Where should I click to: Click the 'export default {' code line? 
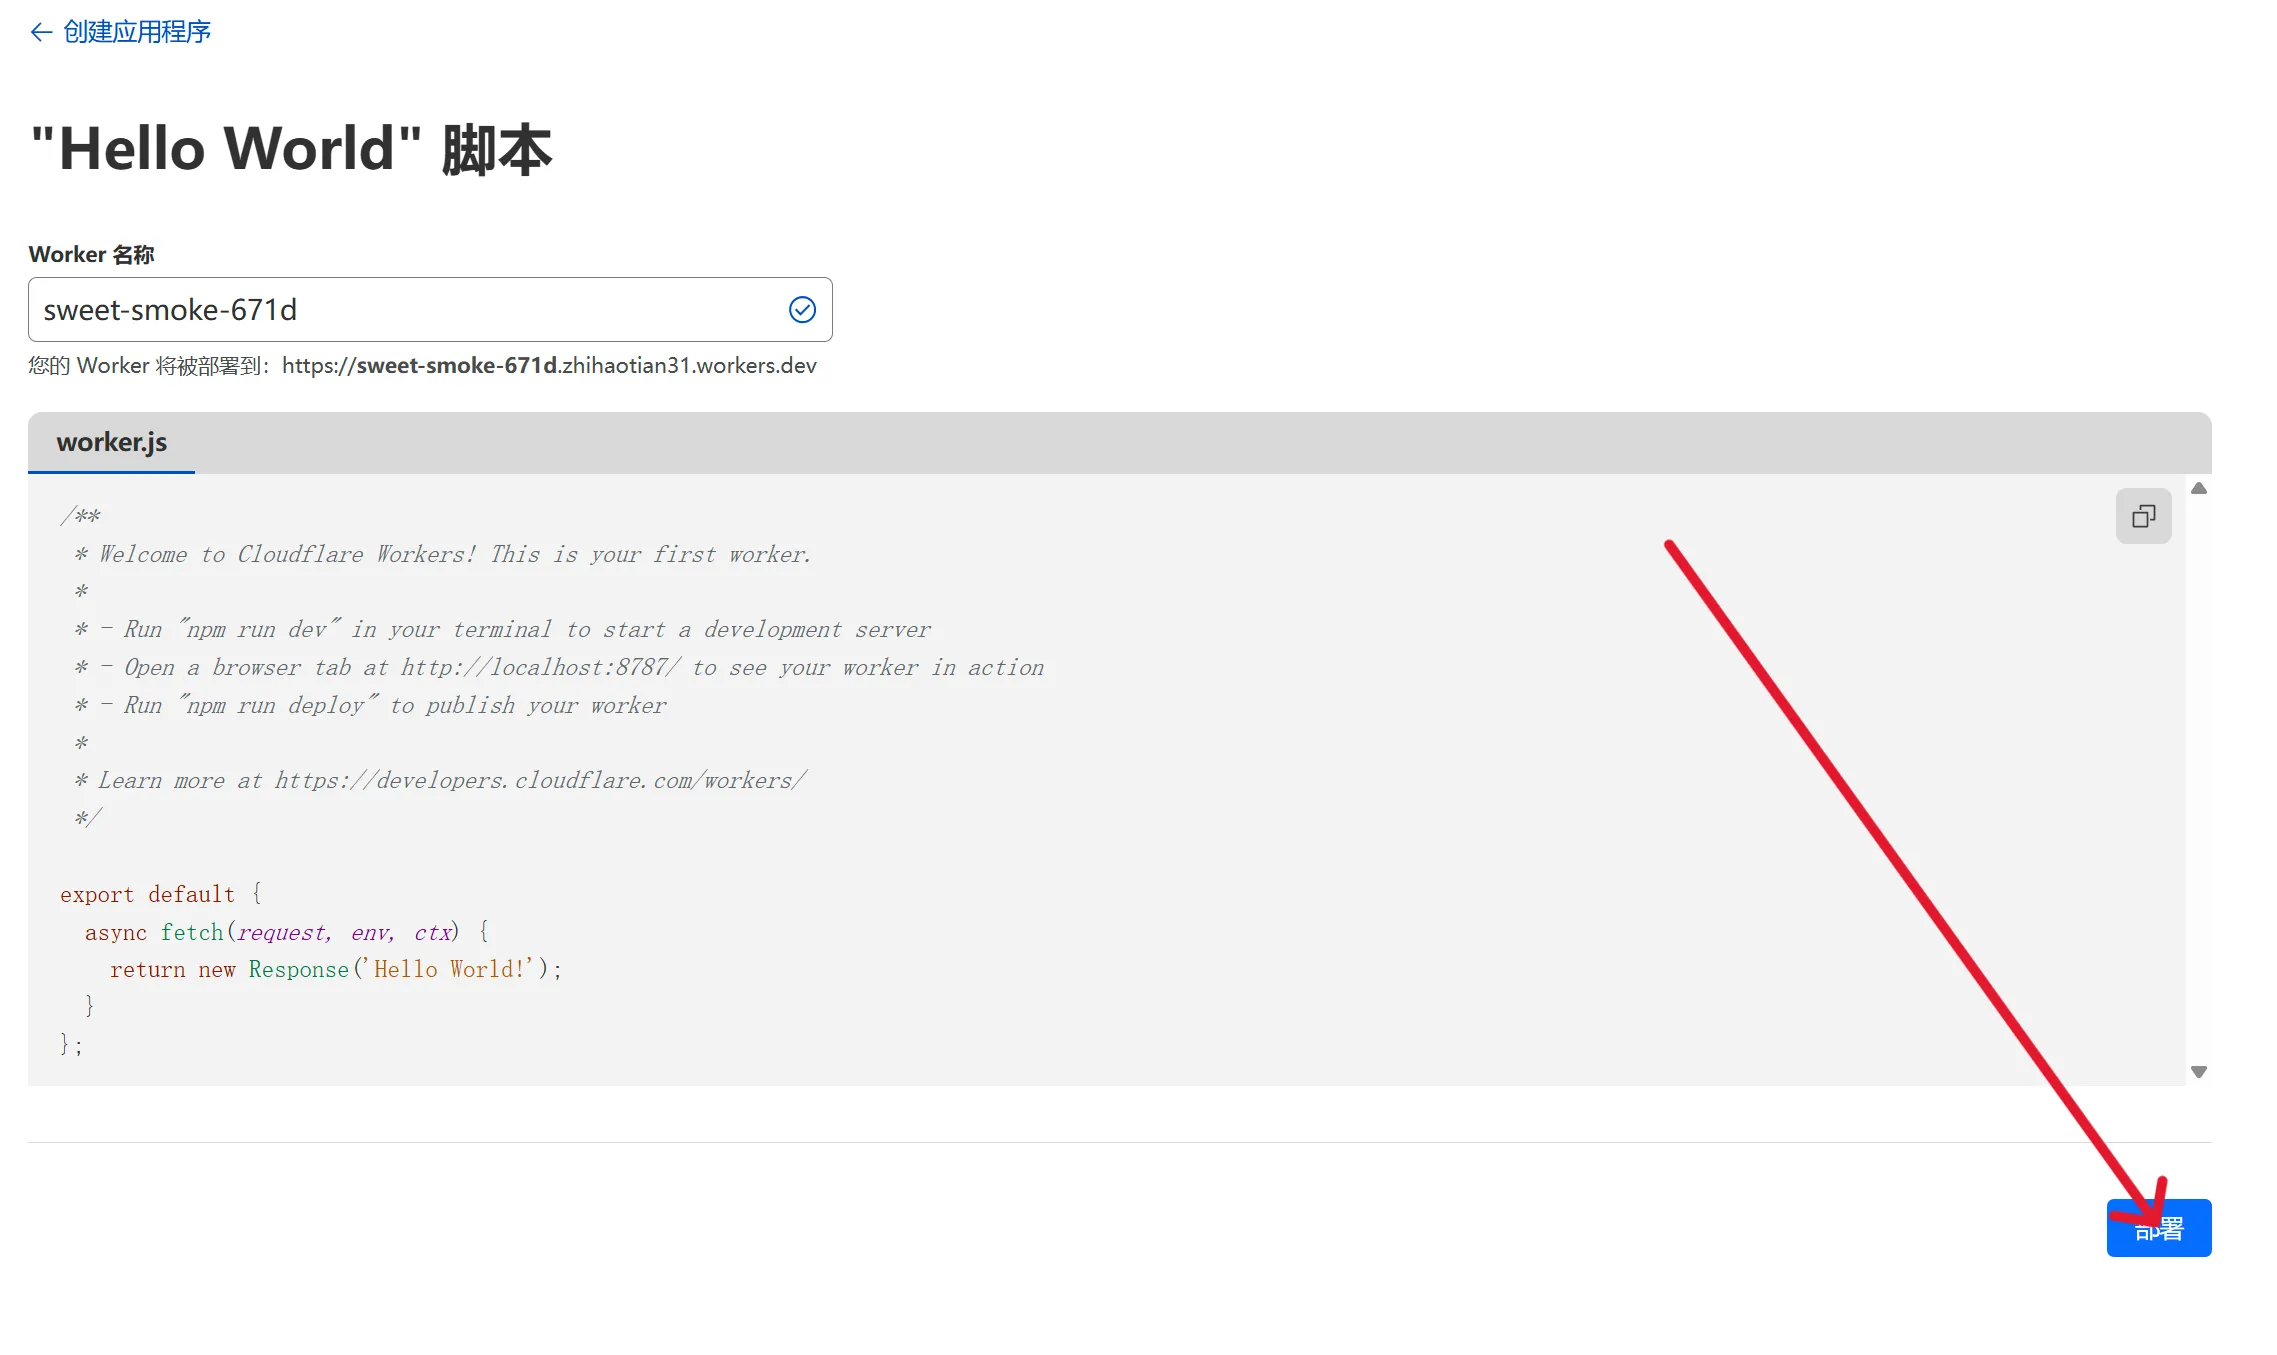pos(160,894)
